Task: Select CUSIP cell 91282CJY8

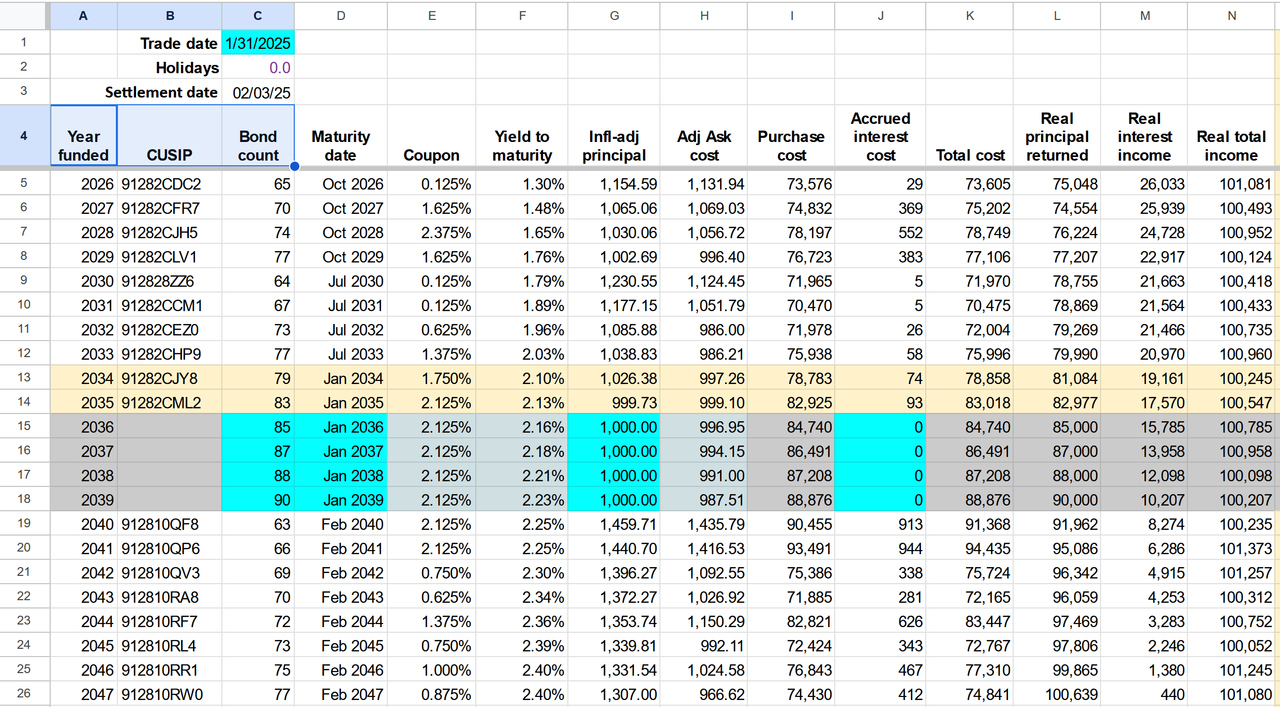Action: 170,378
